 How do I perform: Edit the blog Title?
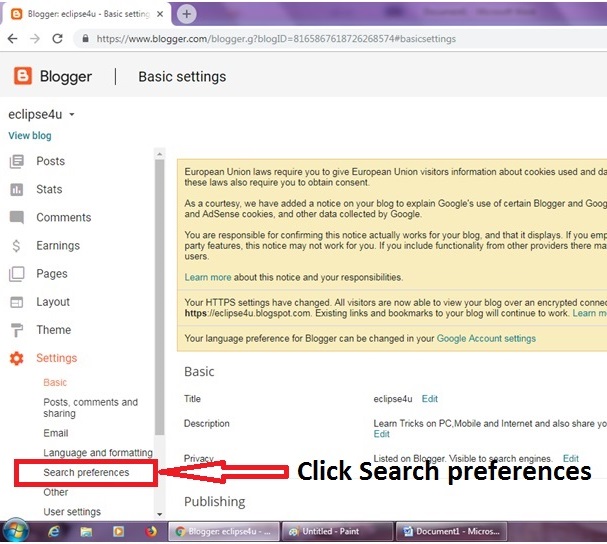point(430,399)
